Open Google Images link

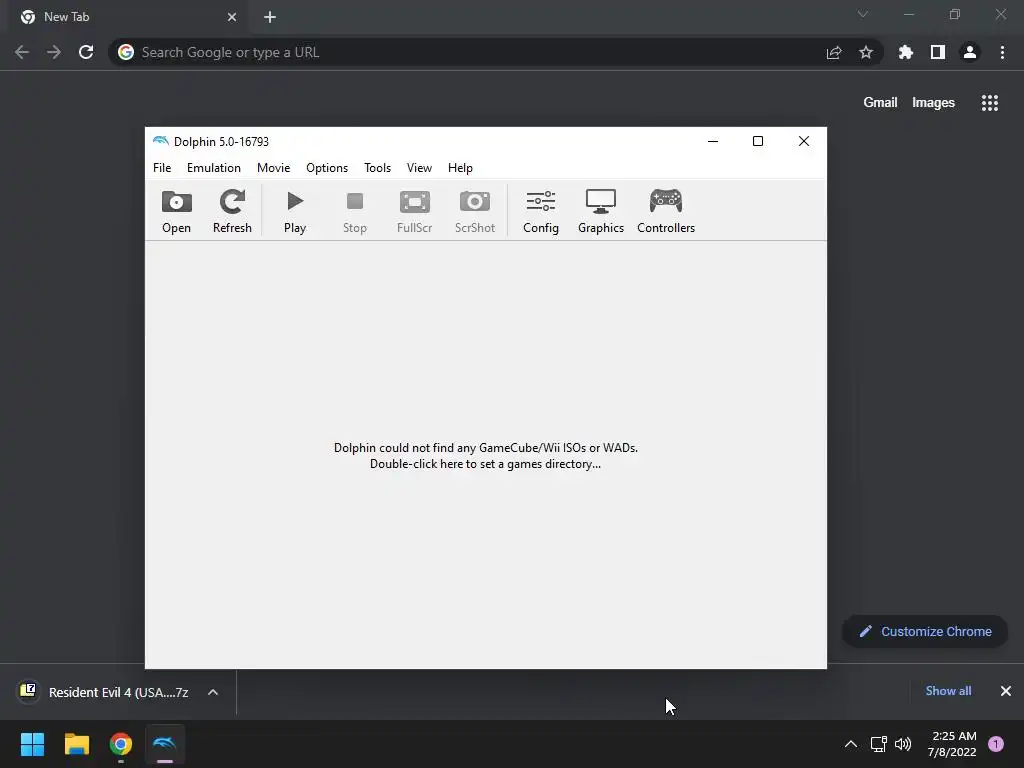coord(933,103)
